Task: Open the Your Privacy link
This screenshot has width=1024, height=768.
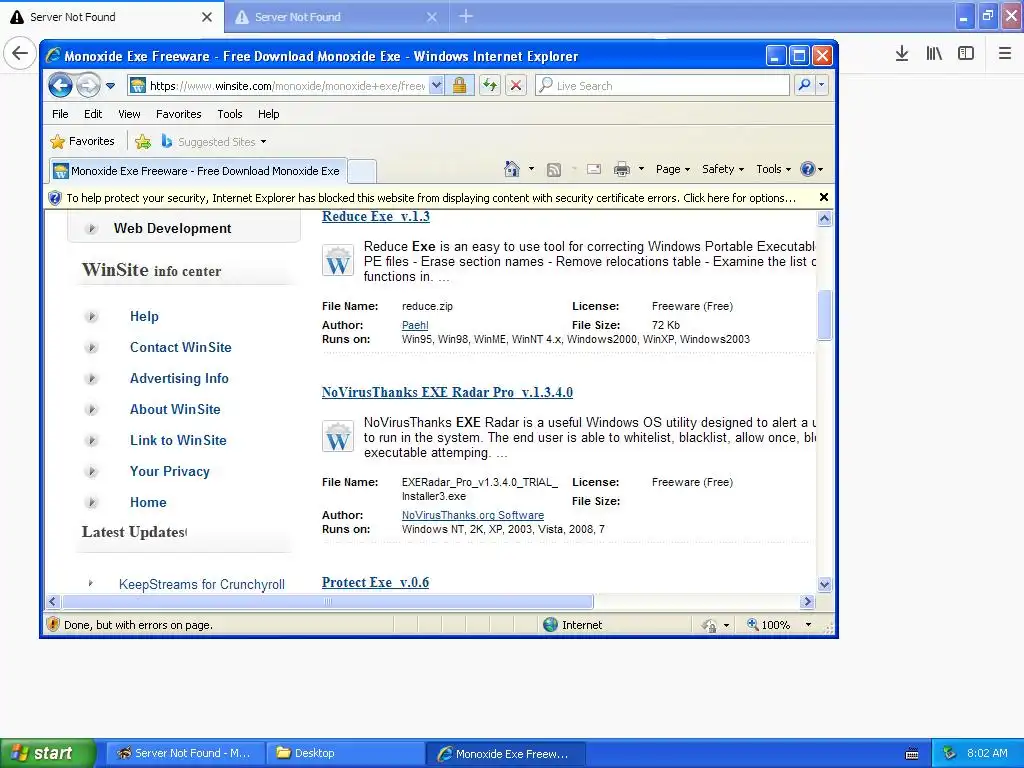Action: (x=170, y=472)
